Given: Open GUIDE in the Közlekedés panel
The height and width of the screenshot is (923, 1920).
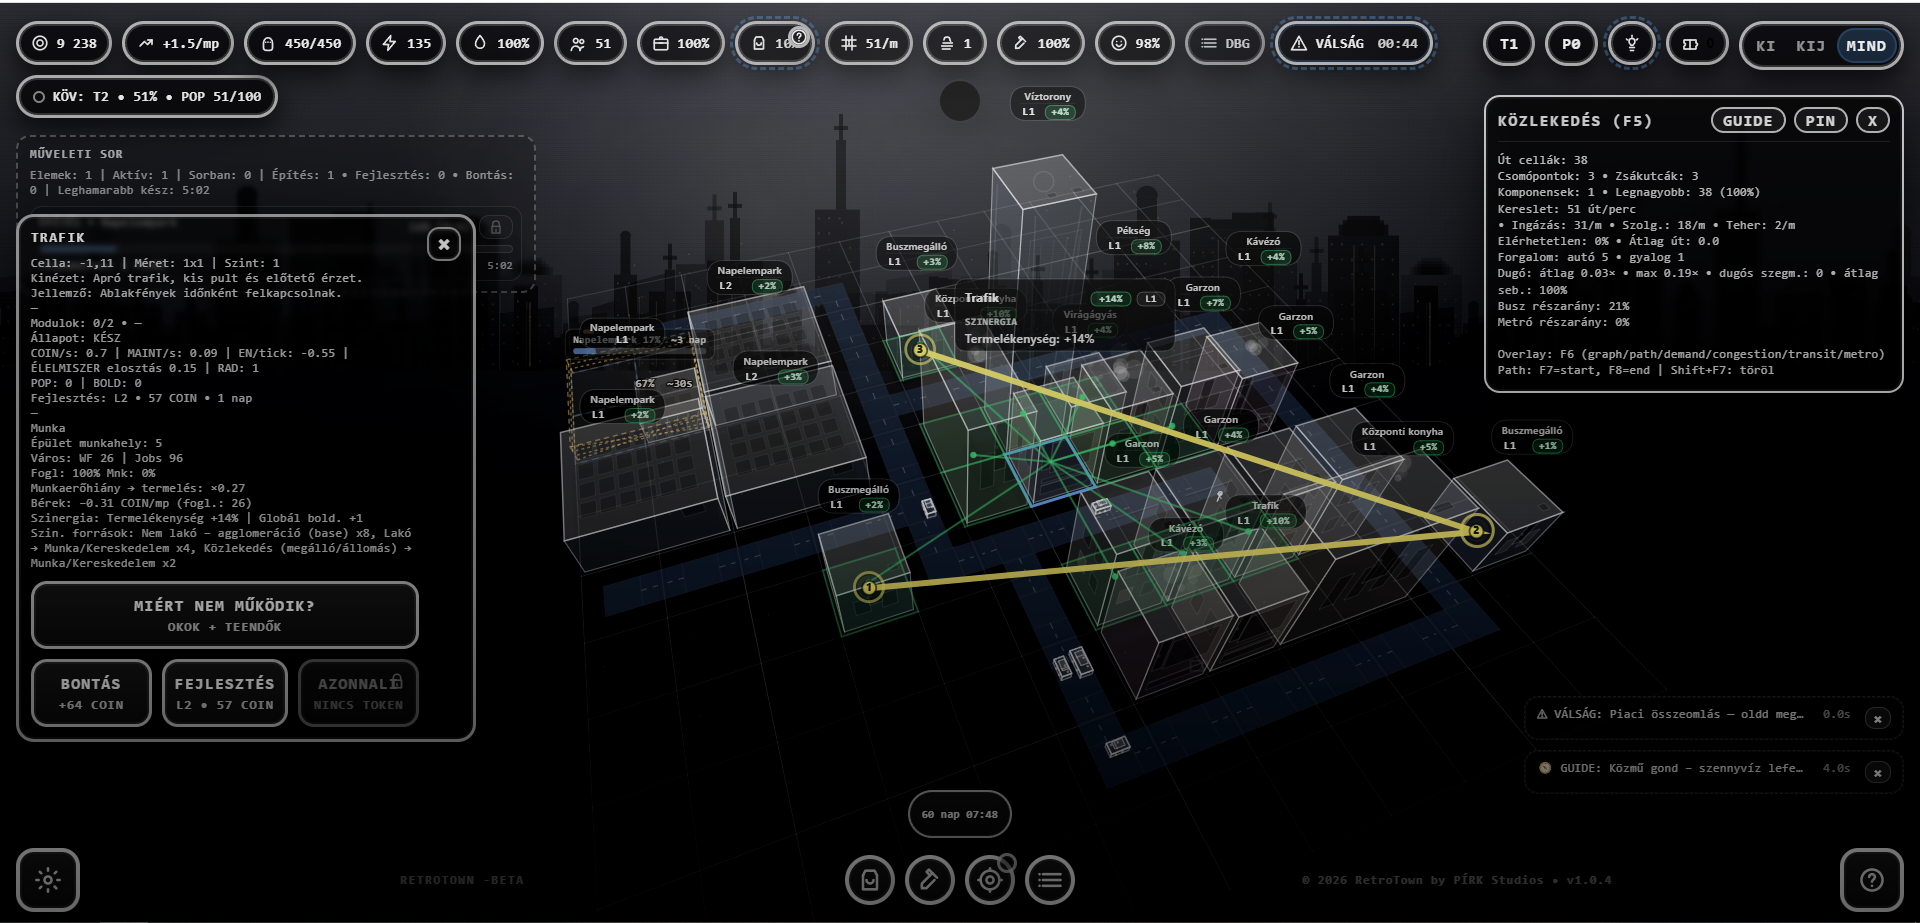Looking at the screenshot, I should (x=1747, y=120).
